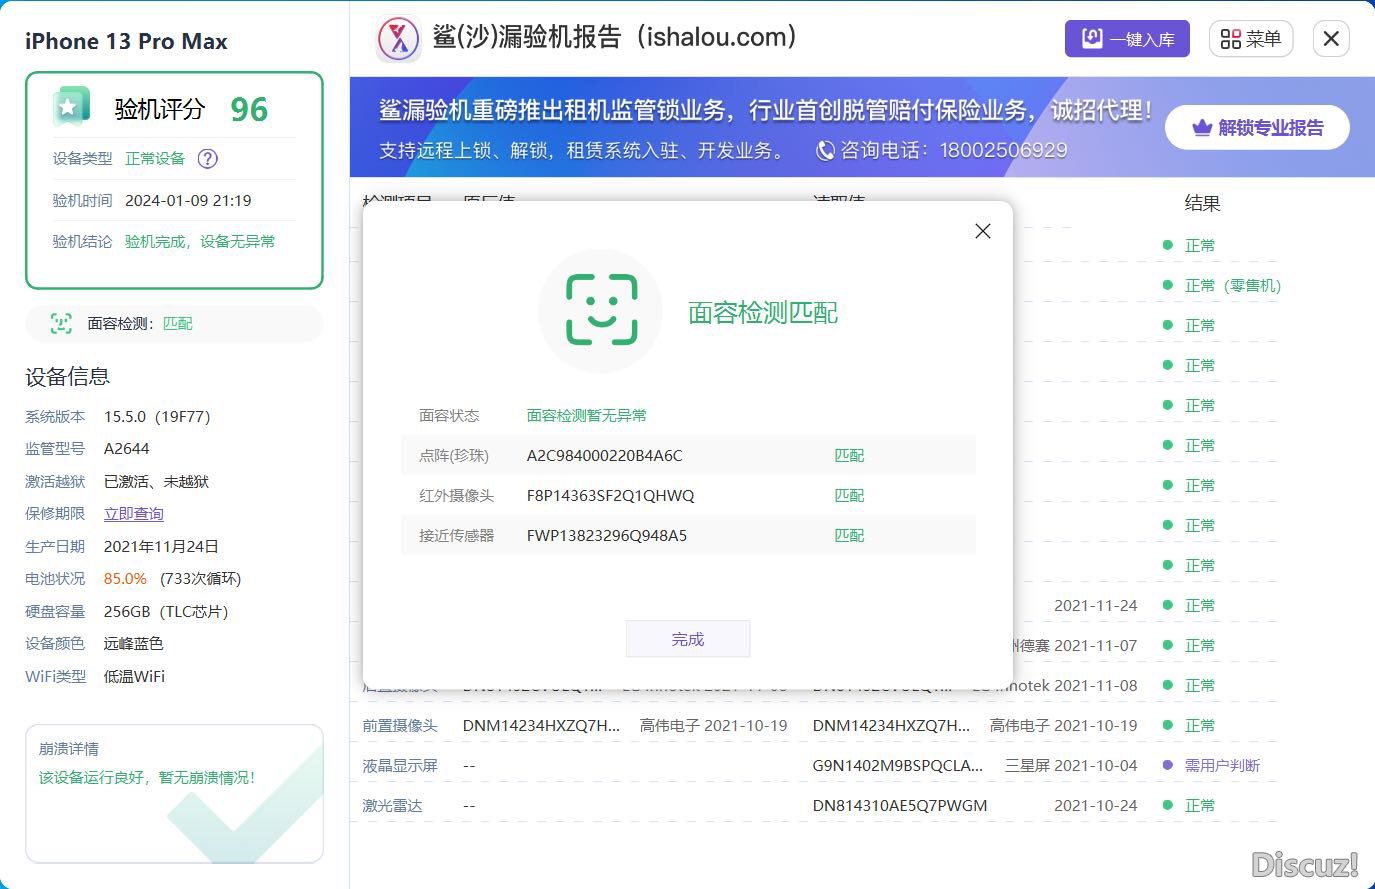Click the 远峰蓝色 device color value
The width and height of the screenshot is (1375, 889).
pos(133,643)
